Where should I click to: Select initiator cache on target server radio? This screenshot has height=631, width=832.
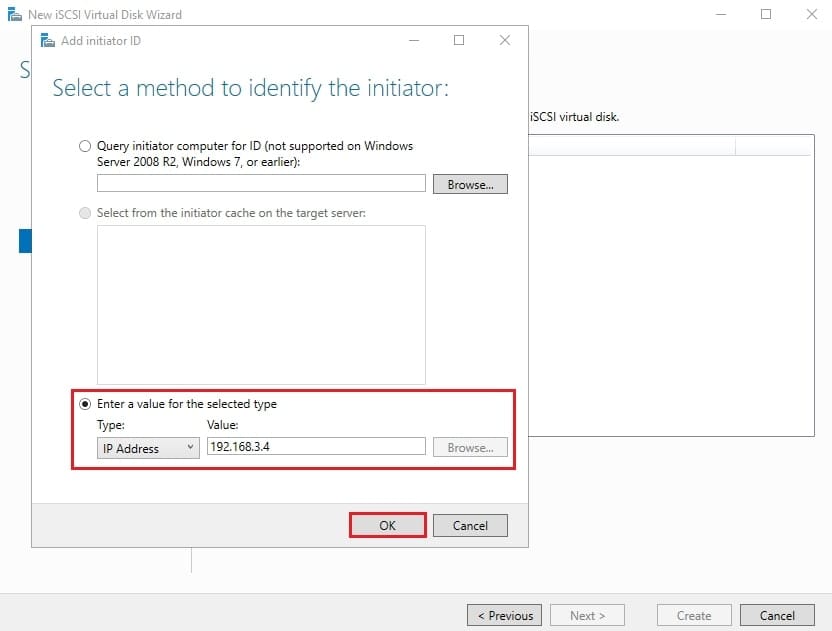pyautogui.click(x=85, y=213)
